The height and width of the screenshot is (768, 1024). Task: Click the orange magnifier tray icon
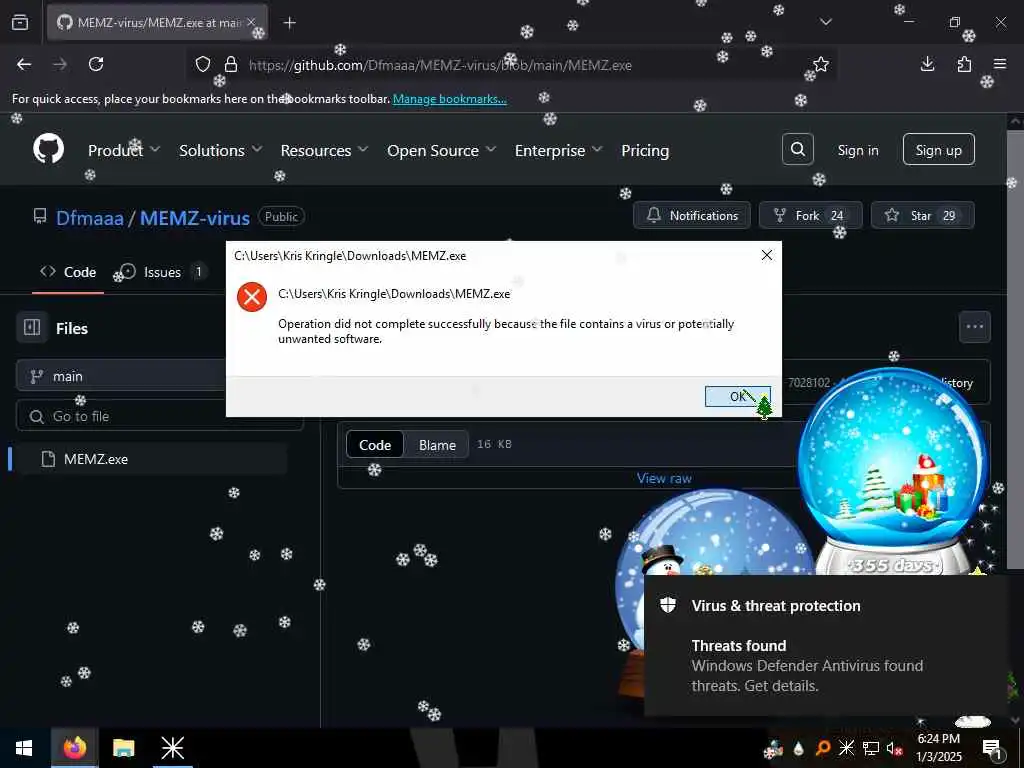pos(823,748)
